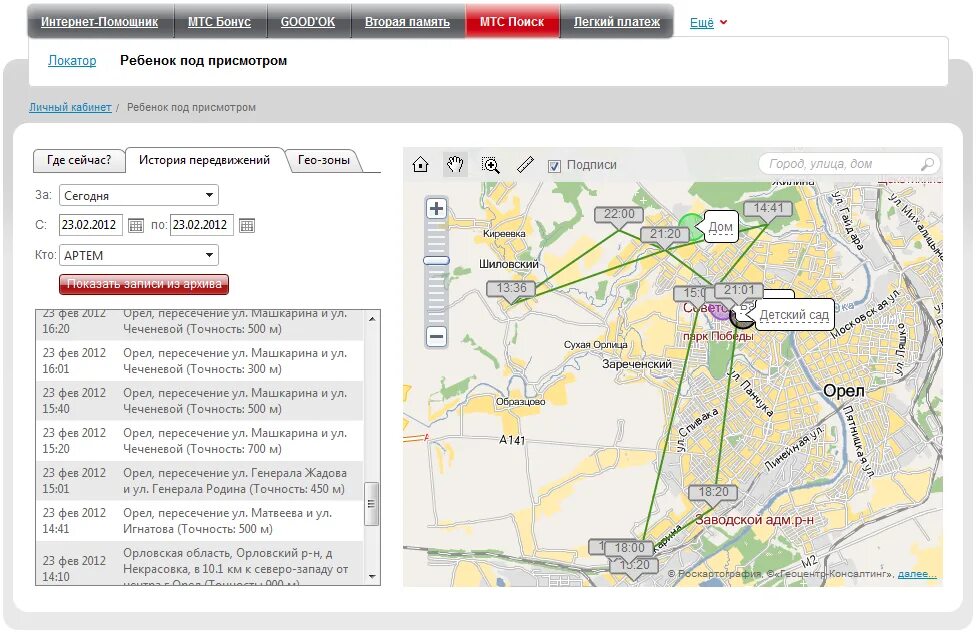Click the history list scroll-down arrow
This screenshot has width=978, height=638.
372,576
